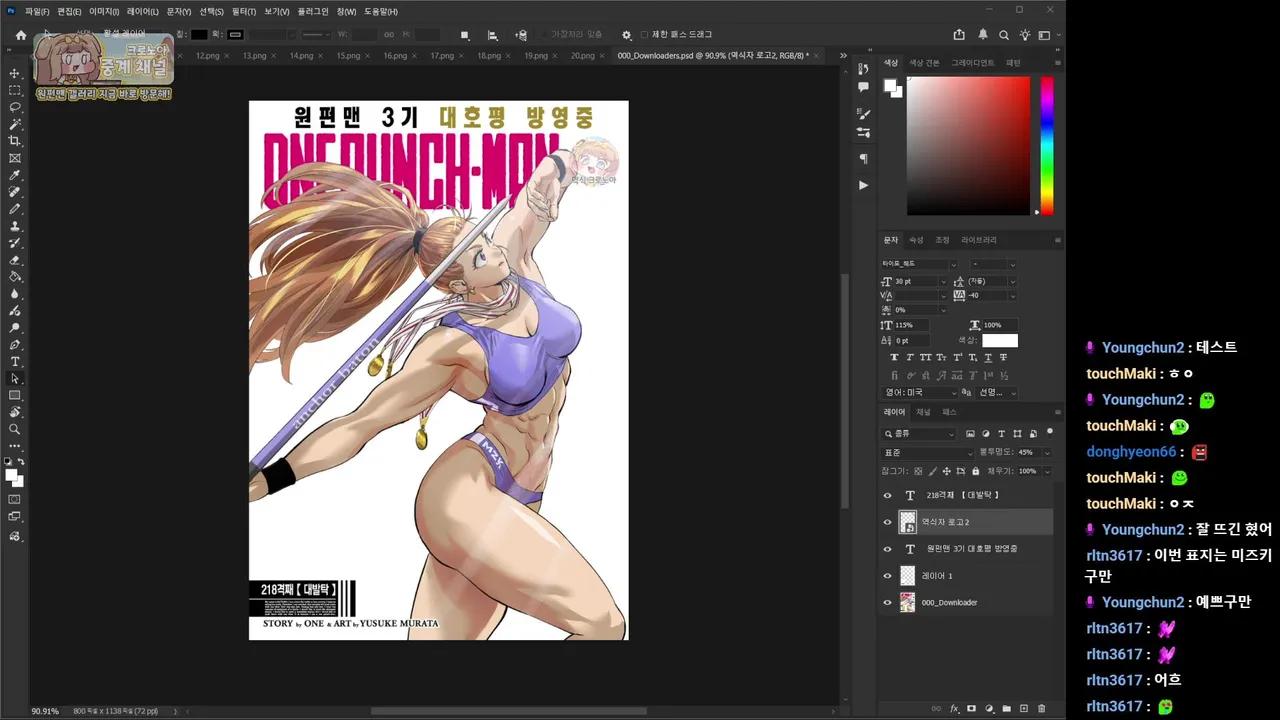Expand the hidden document tabs chevron
Viewport: 1280px width, 720px height.
pyautogui.click(x=843, y=56)
